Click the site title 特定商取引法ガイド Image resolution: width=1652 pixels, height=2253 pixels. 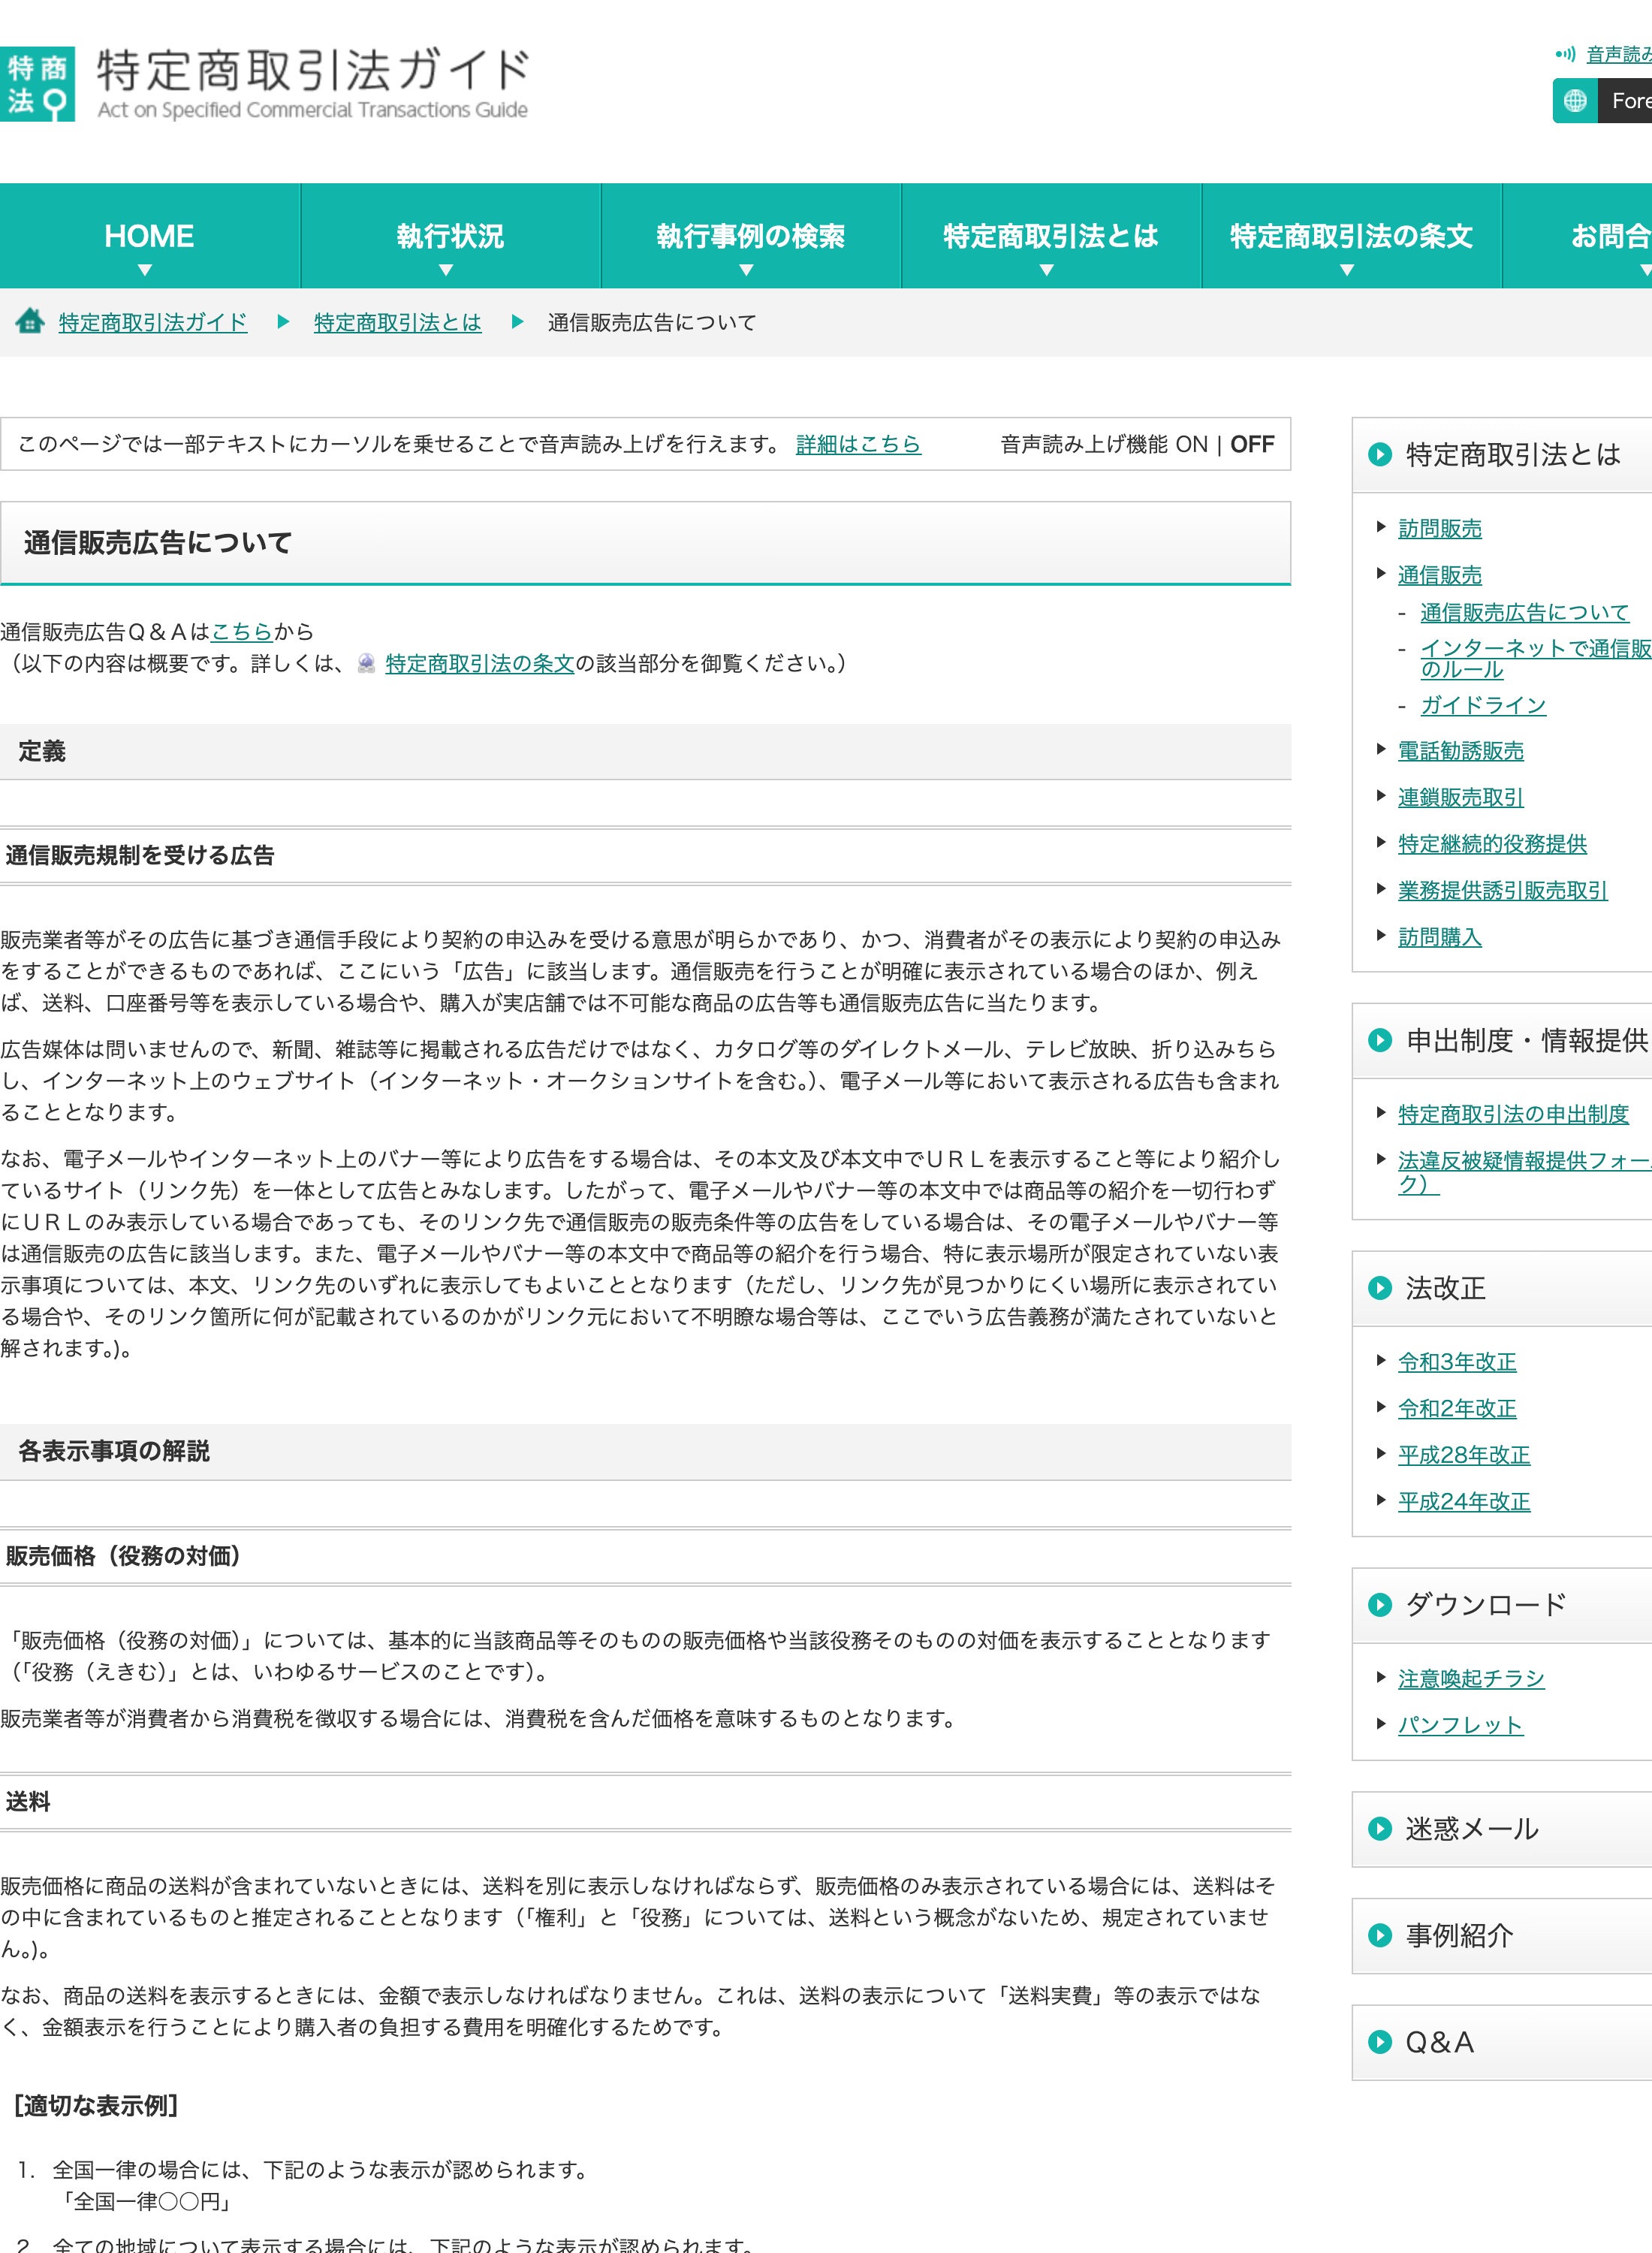pos(313,70)
